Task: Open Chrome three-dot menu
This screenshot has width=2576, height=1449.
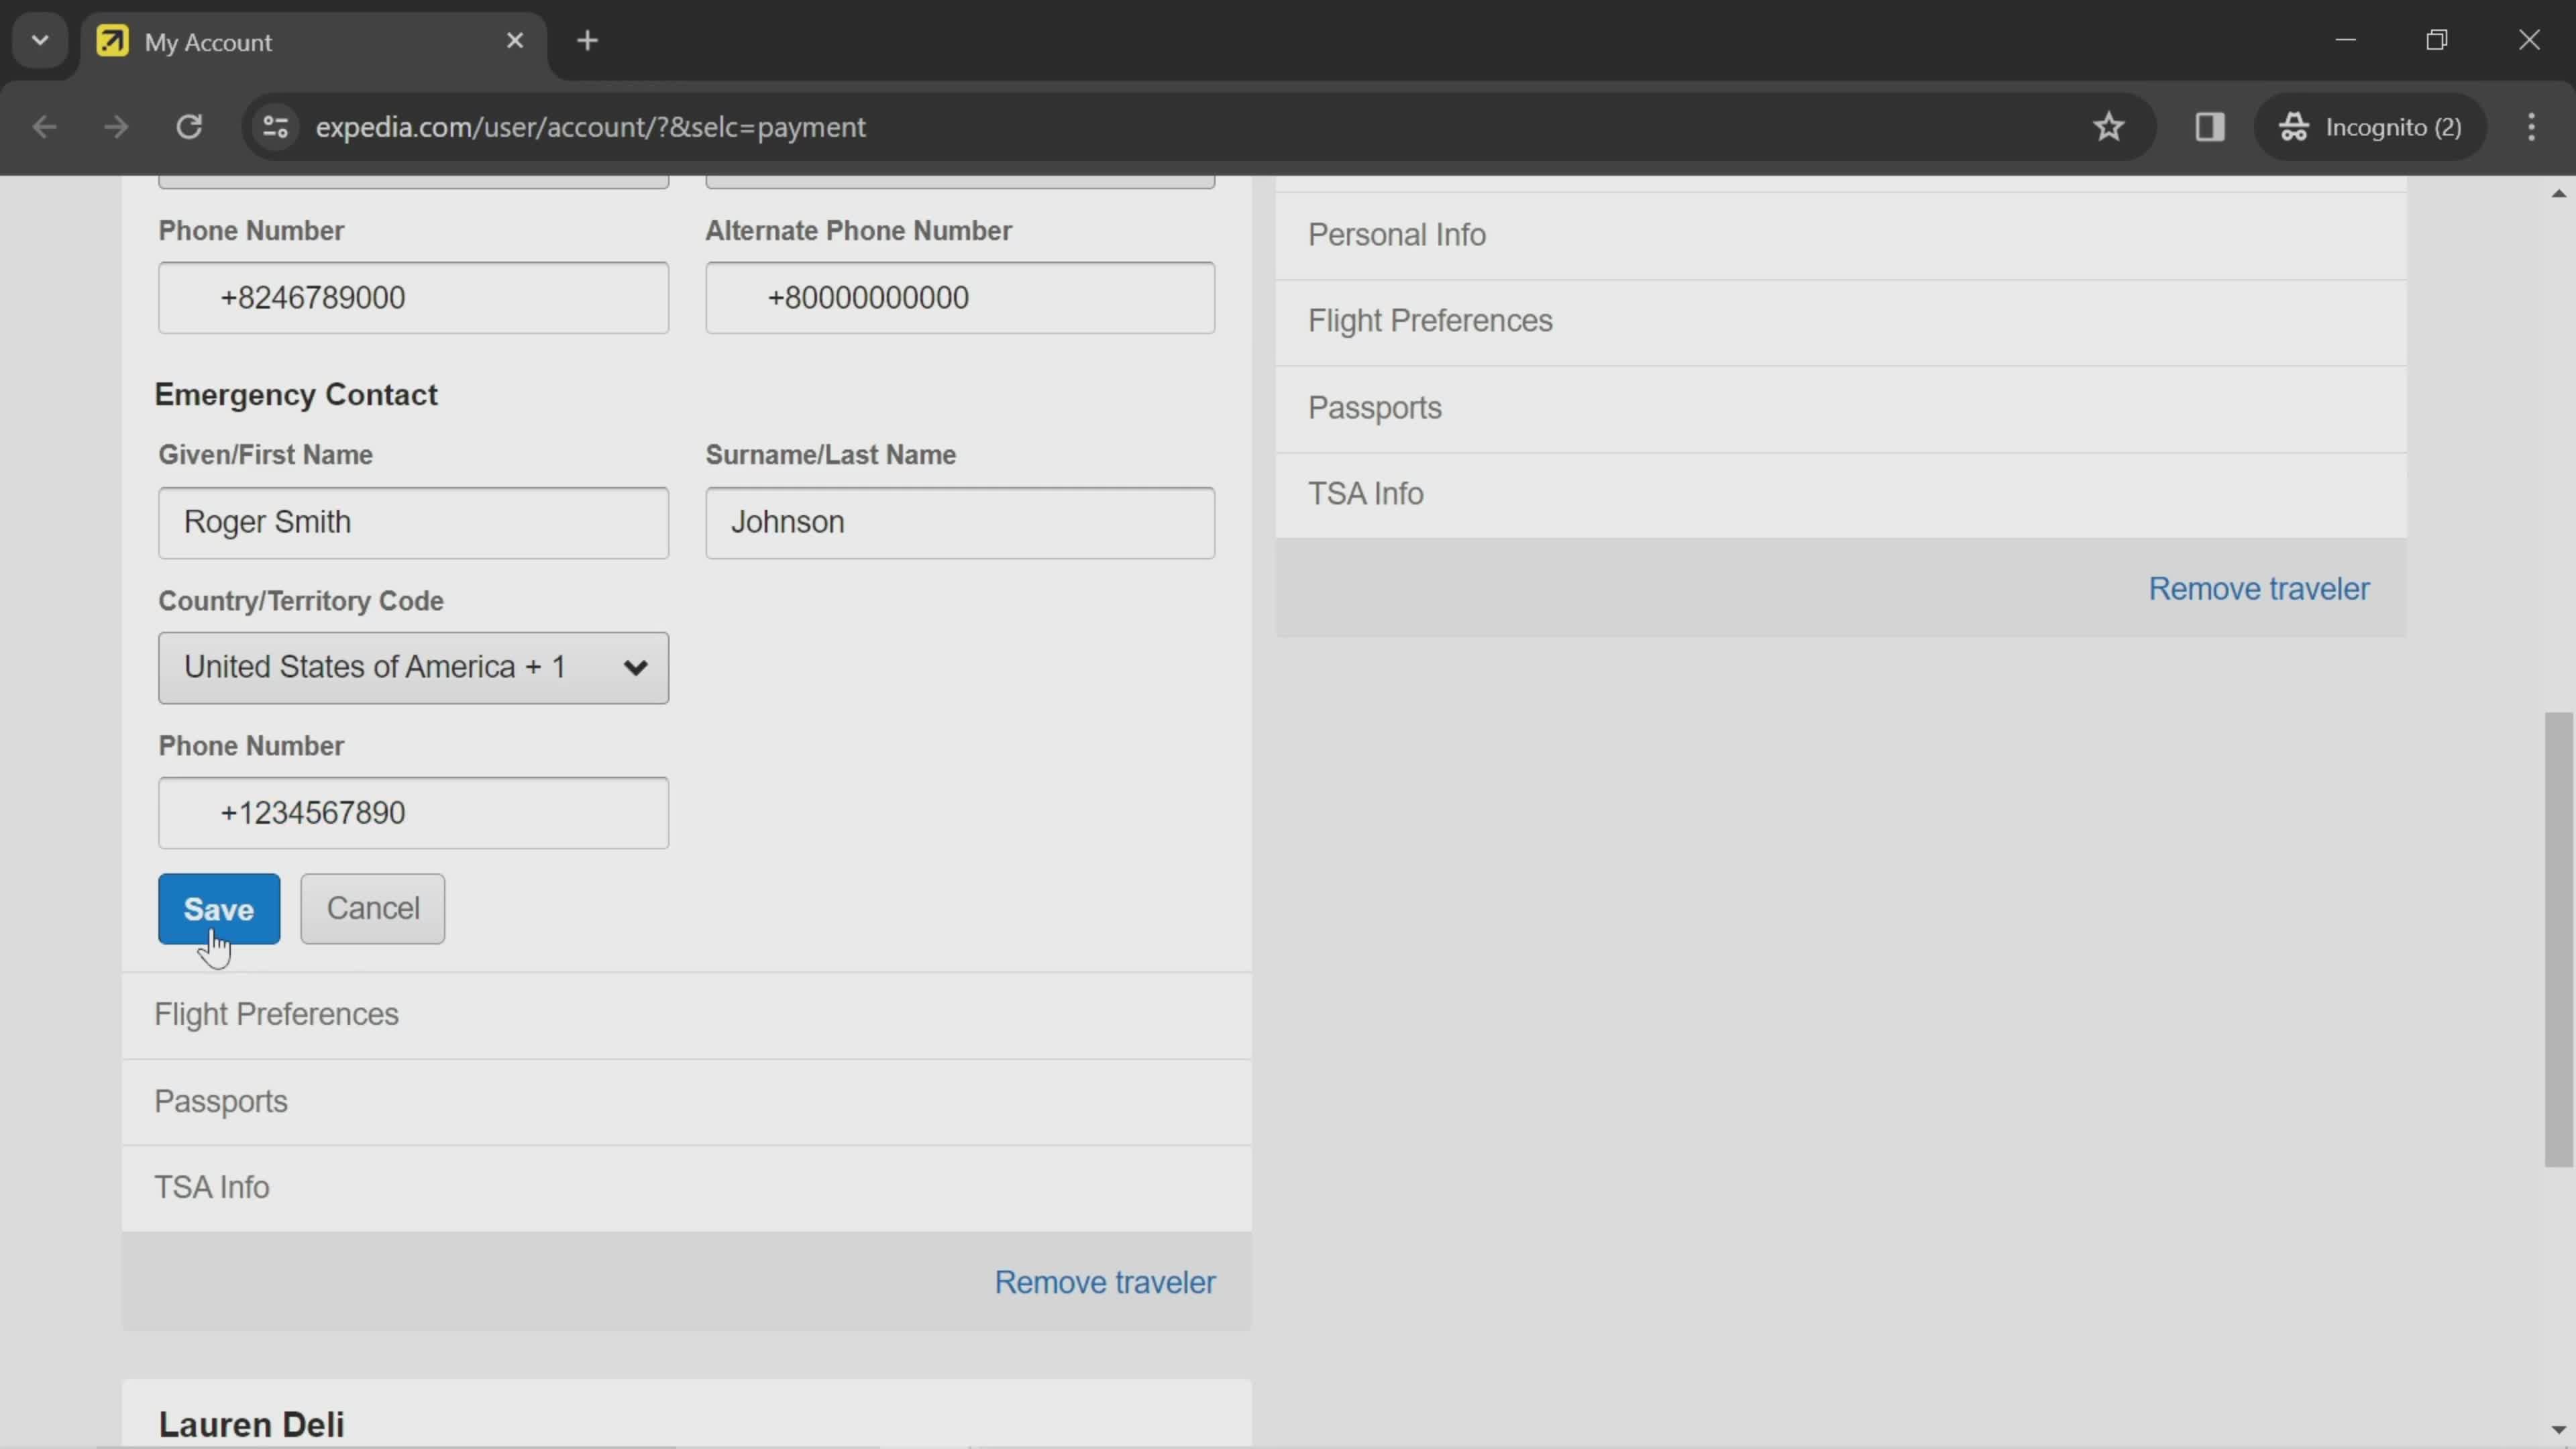Action: (x=2531, y=127)
